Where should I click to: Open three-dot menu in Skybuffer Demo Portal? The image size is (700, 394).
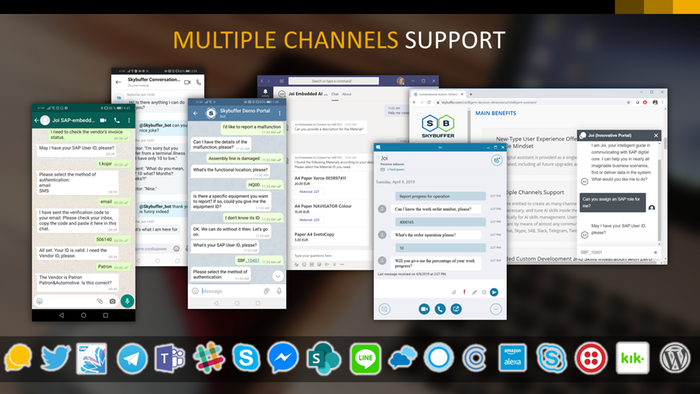click(280, 113)
